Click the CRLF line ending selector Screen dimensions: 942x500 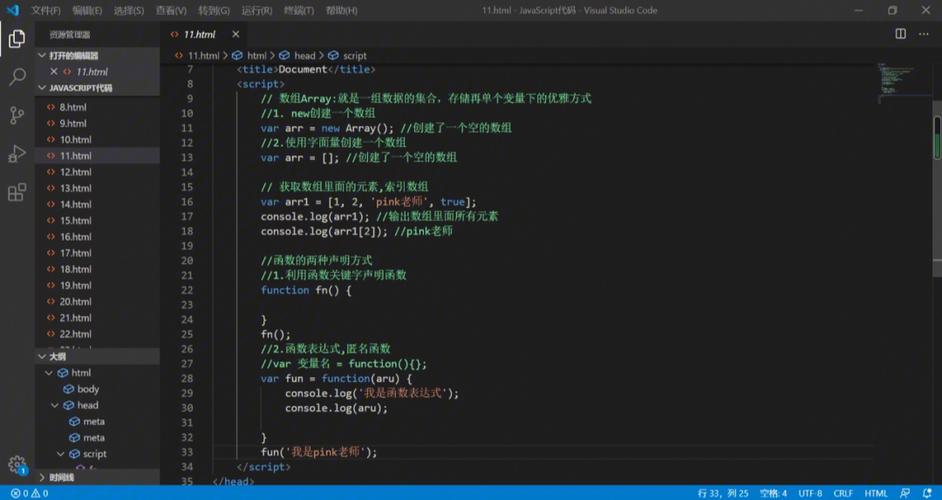tap(843, 493)
